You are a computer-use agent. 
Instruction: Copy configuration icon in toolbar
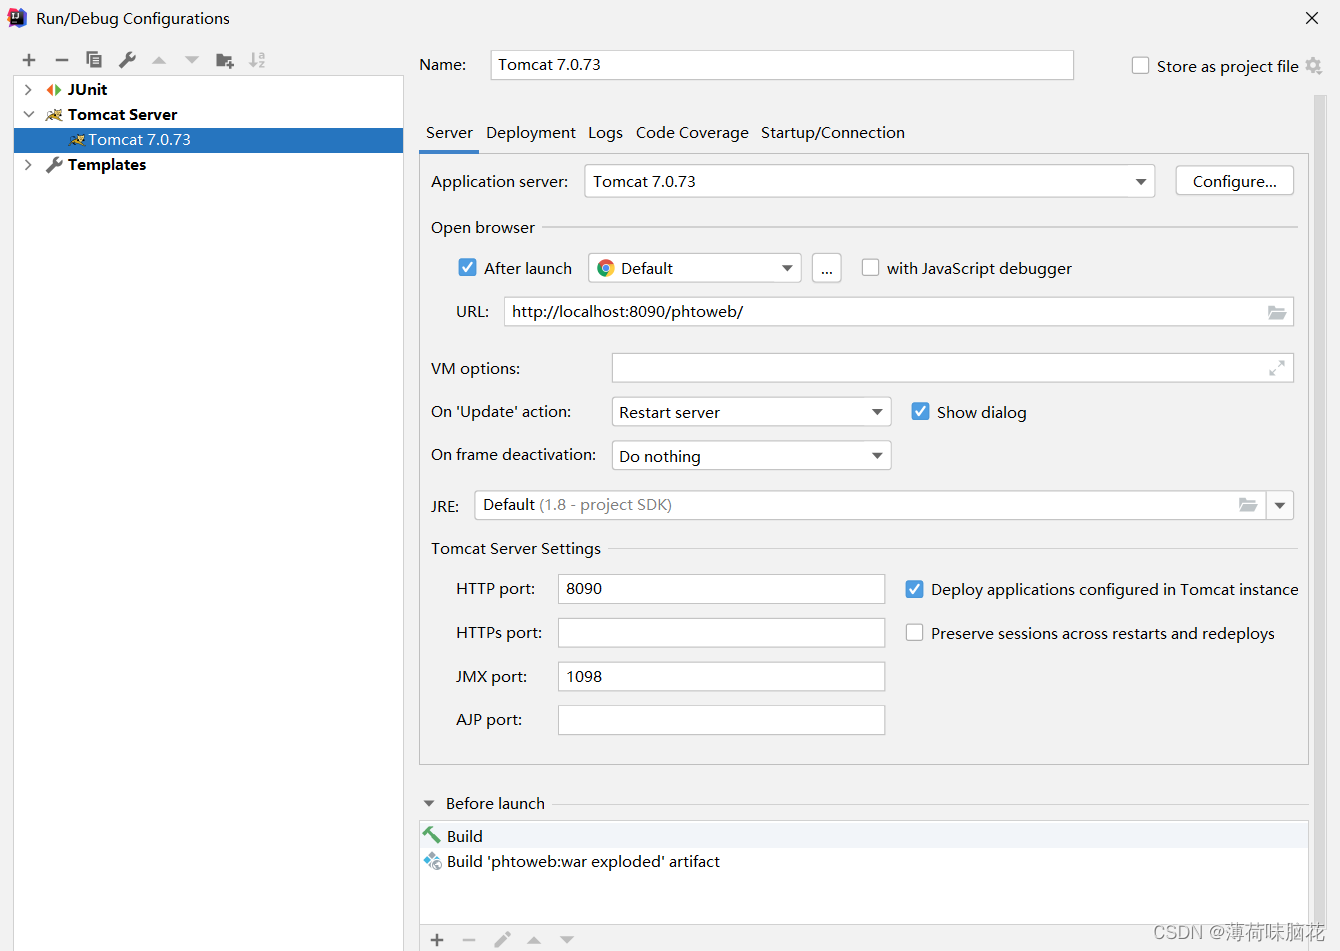click(94, 60)
